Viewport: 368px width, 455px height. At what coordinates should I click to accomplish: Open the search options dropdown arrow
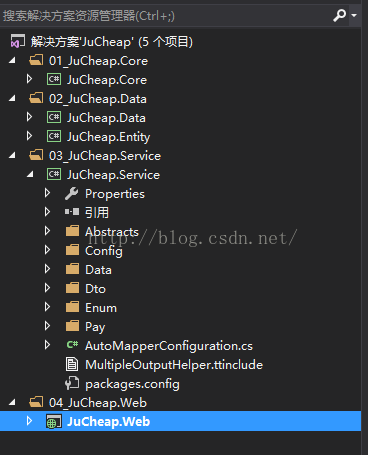(x=354, y=15)
